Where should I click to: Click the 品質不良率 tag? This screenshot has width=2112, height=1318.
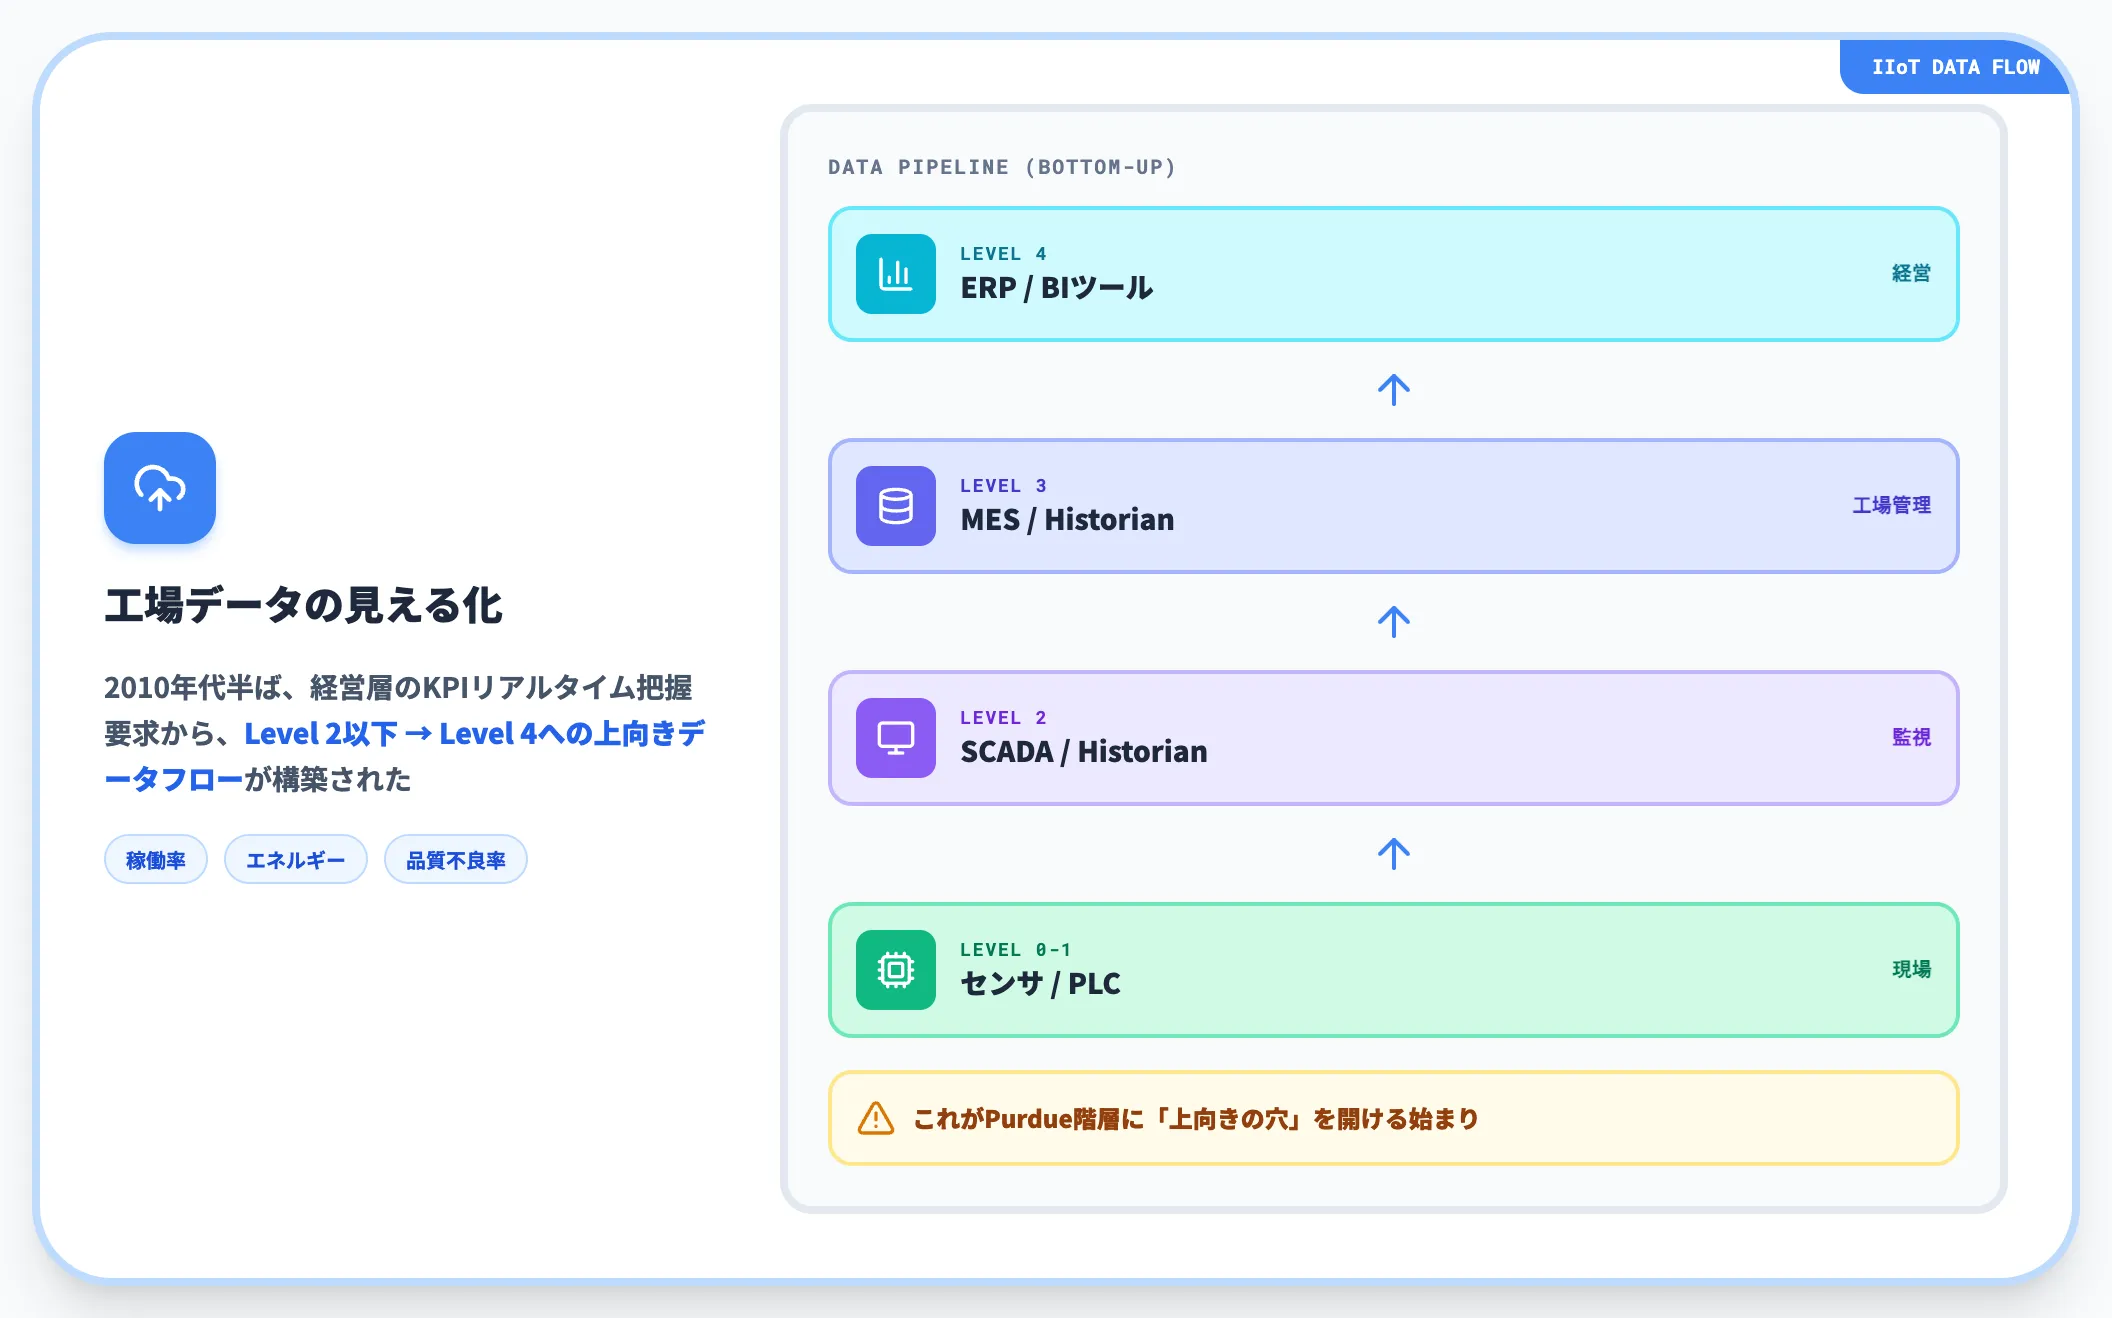pyautogui.click(x=456, y=860)
